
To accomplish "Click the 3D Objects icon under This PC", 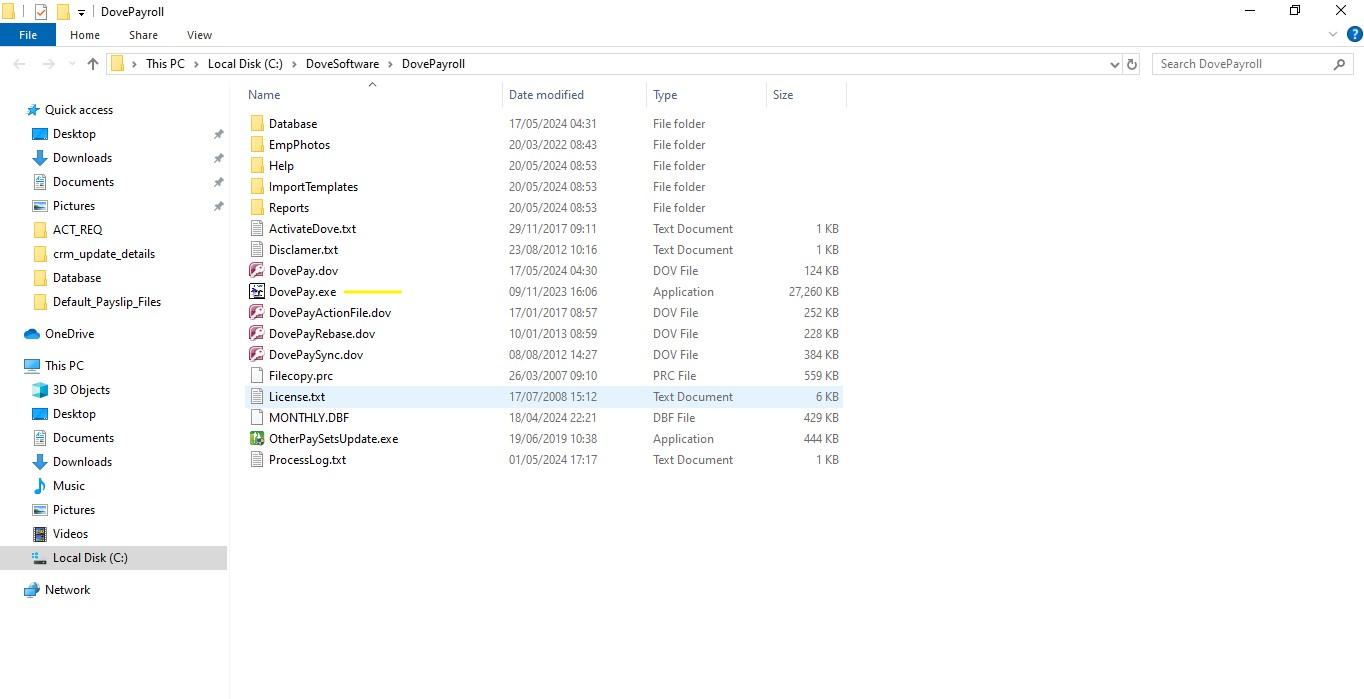I will coord(40,390).
